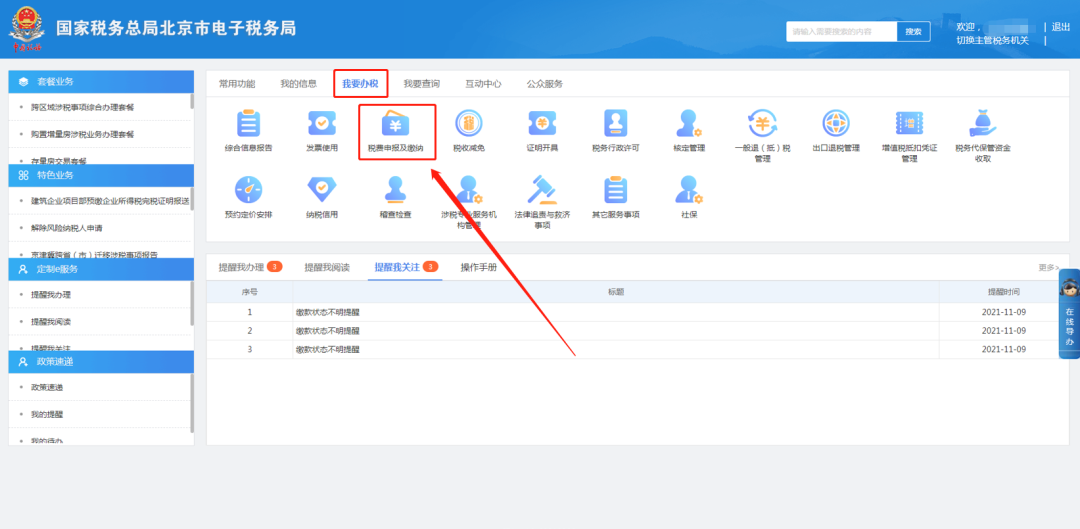Open 提醒我办理 in the sidebar
The image size is (1080, 529).
coord(51,295)
